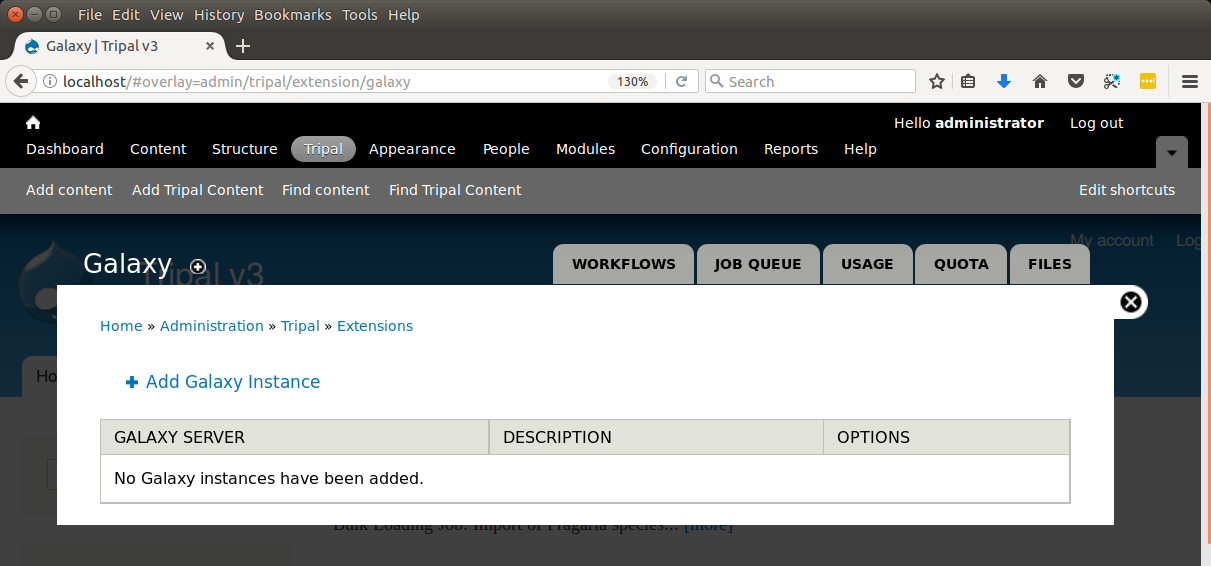Open Help in Drupal admin menu

[860, 149]
